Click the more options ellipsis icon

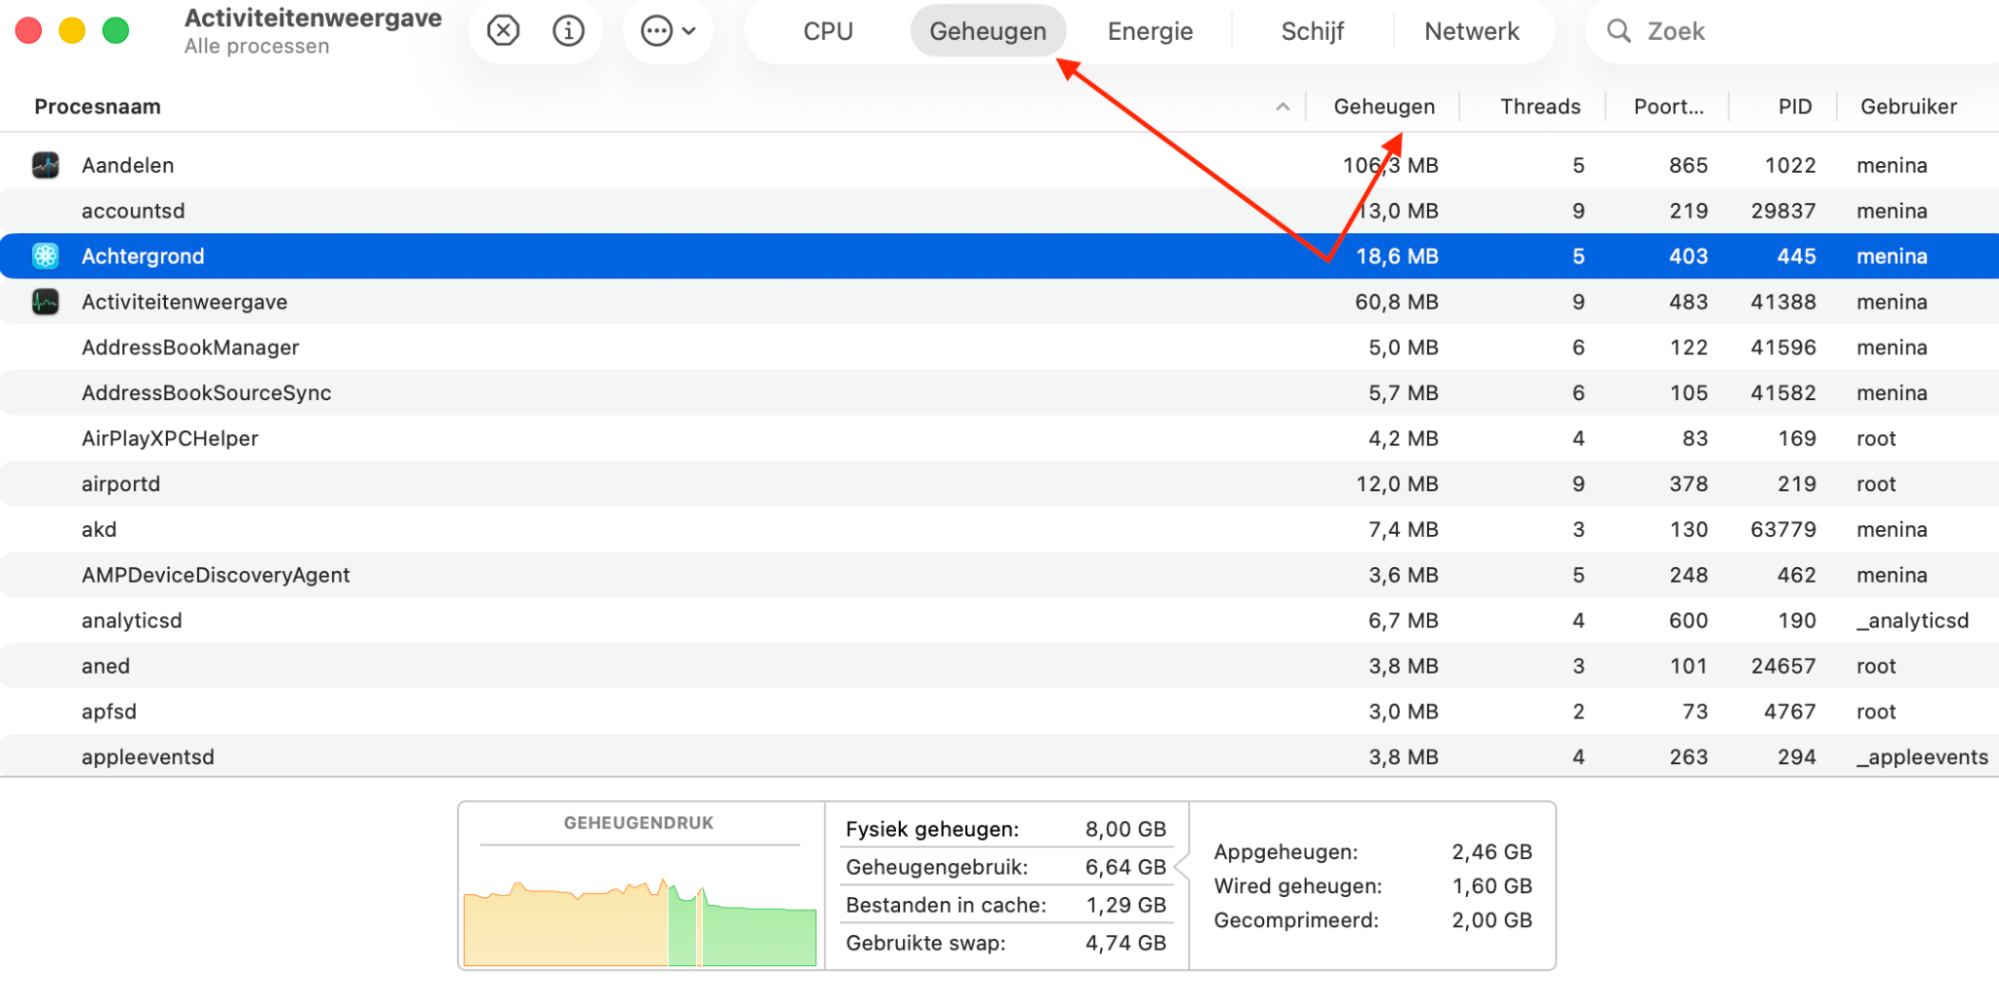click(655, 30)
